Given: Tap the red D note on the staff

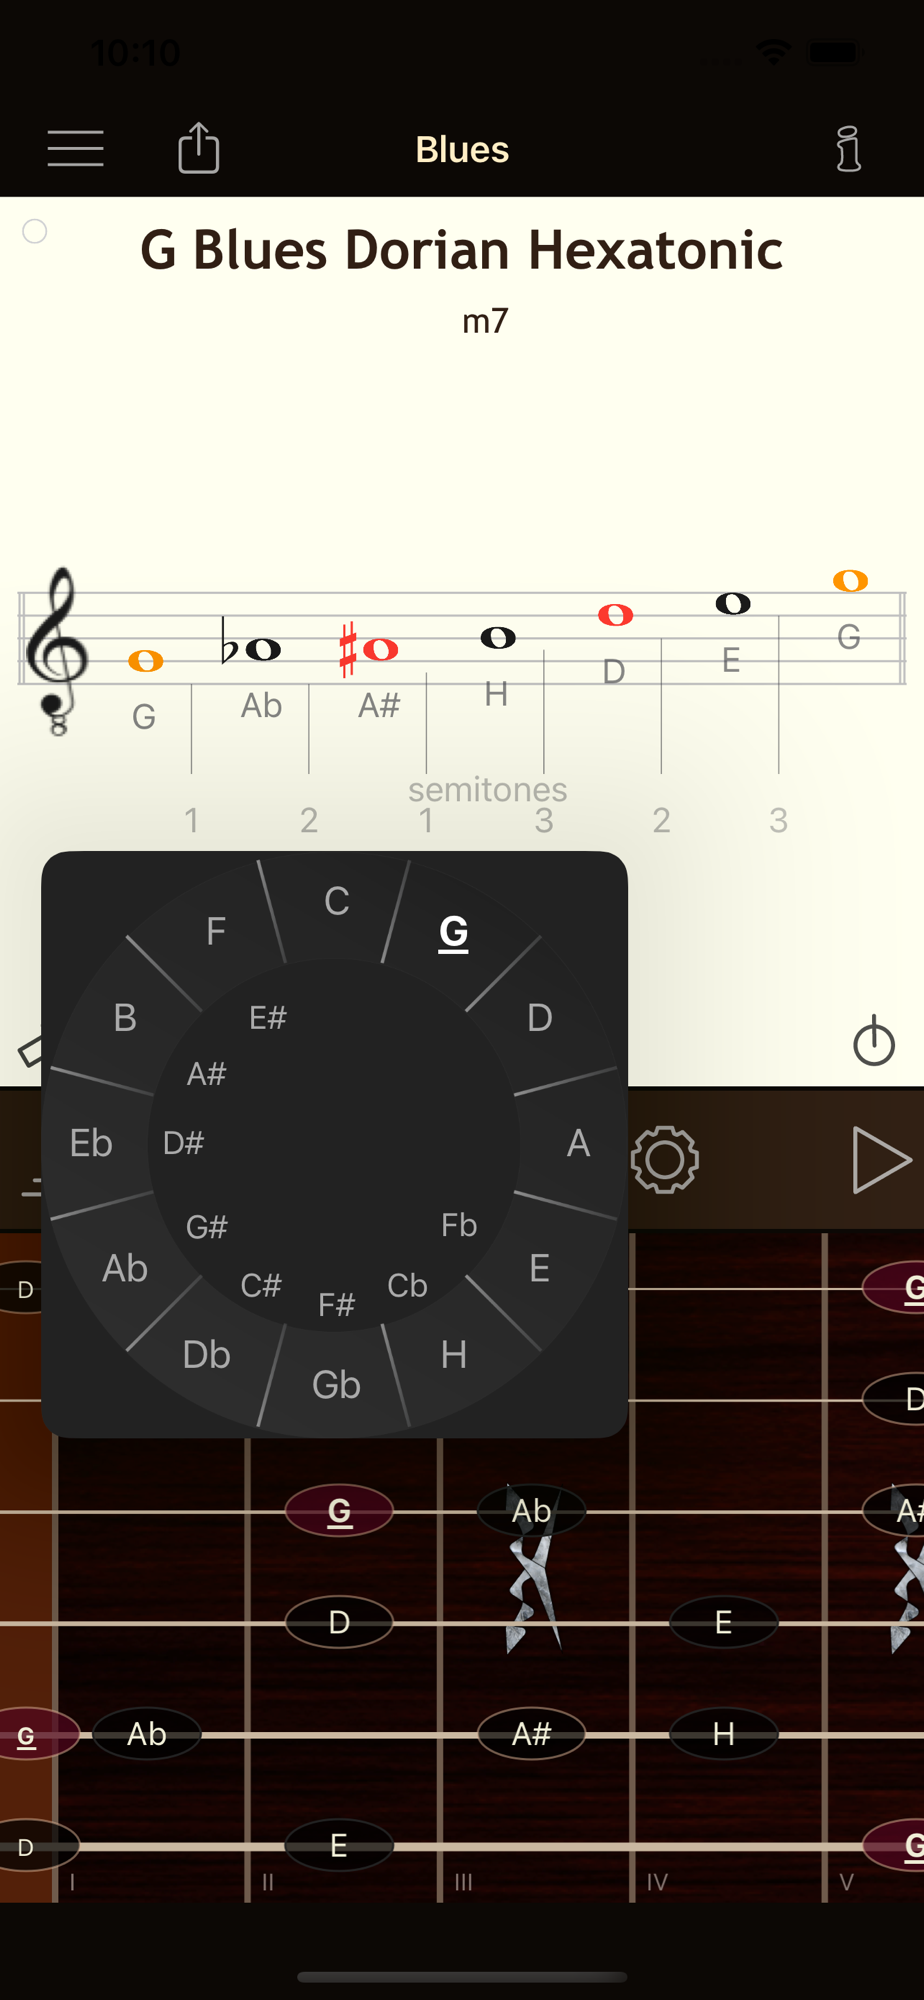Looking at the screenshot, I should (x=615, y=615).
